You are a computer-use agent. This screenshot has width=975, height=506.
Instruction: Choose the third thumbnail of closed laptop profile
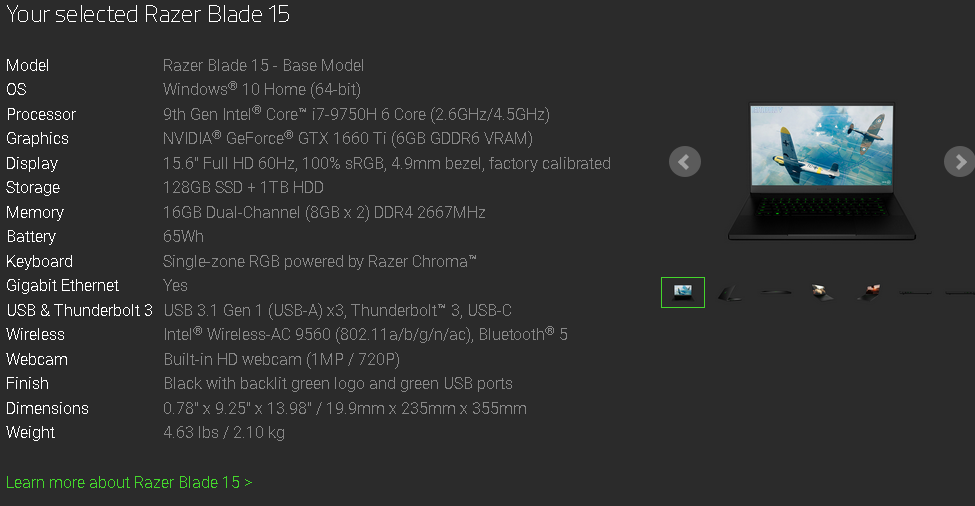click(x=777, y=292)
